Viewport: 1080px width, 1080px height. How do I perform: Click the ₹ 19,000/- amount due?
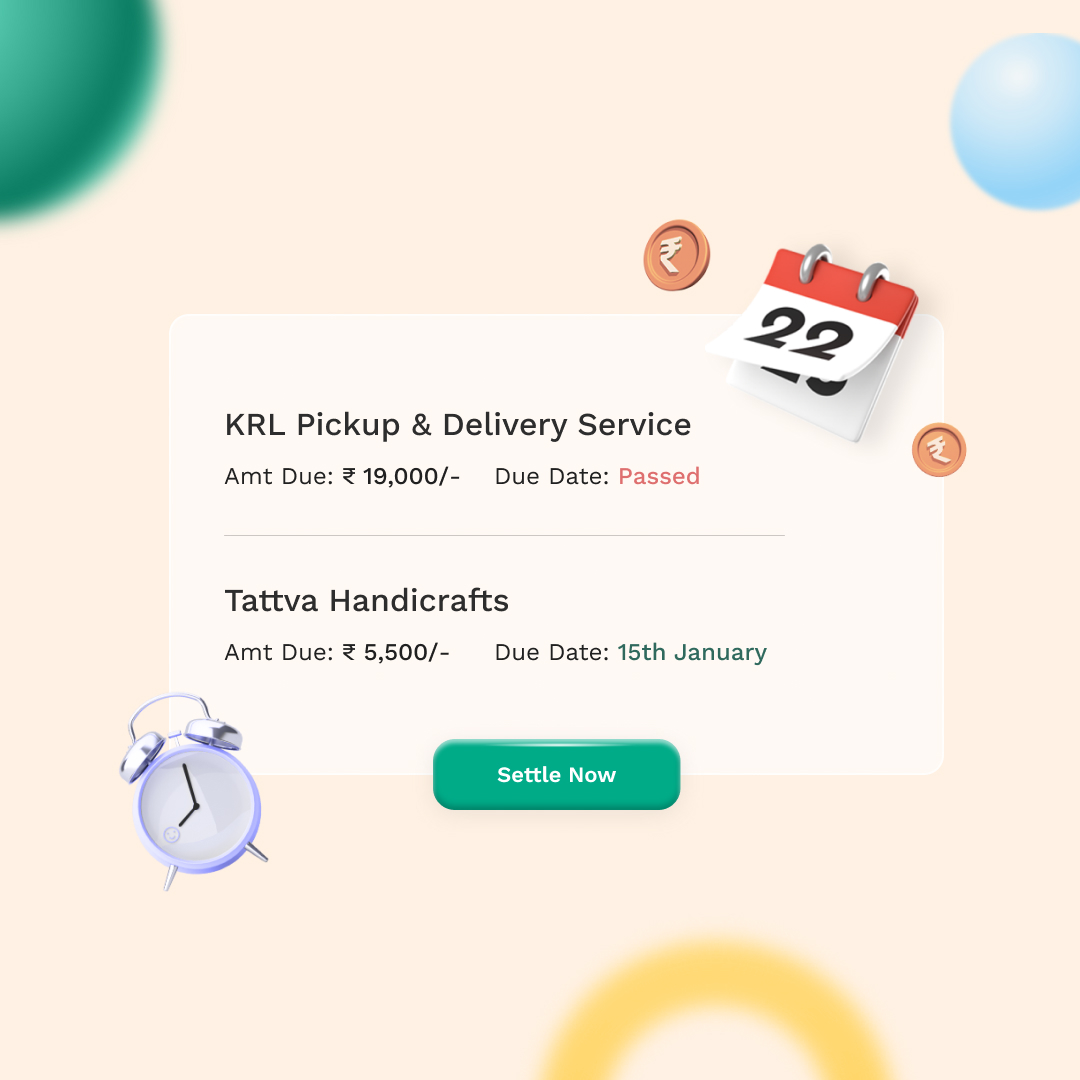(401, 476)
